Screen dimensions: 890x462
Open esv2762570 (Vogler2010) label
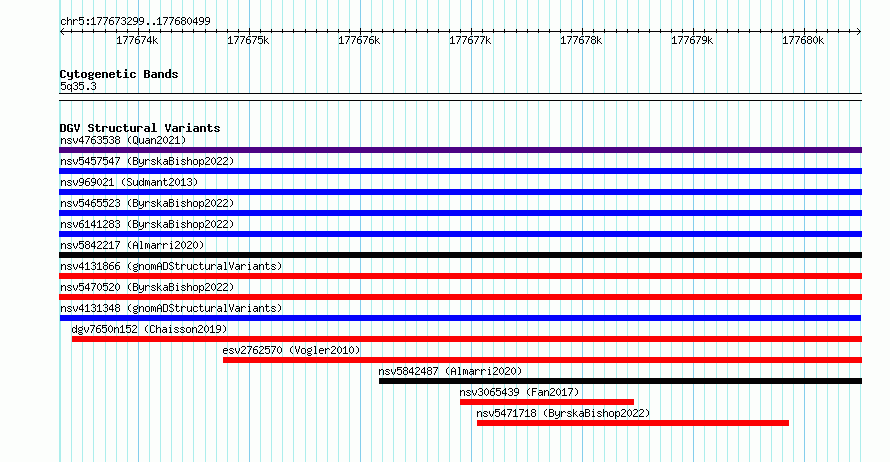[x=291, y=350]
